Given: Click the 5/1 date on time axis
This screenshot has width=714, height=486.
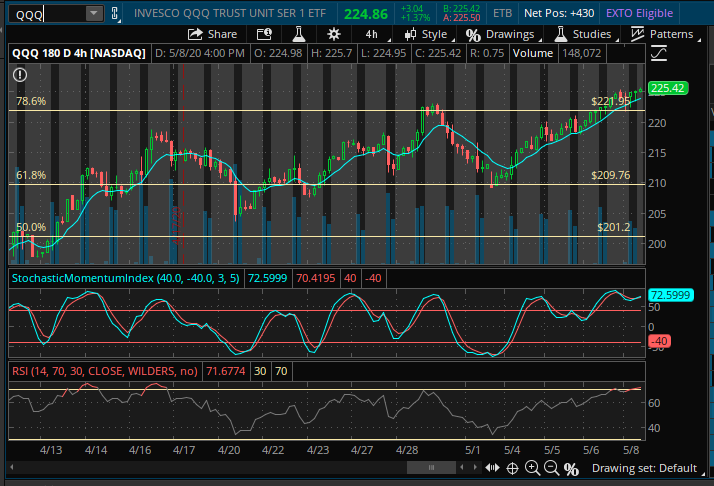Looking at the screenshot, I should click(472, 450).
